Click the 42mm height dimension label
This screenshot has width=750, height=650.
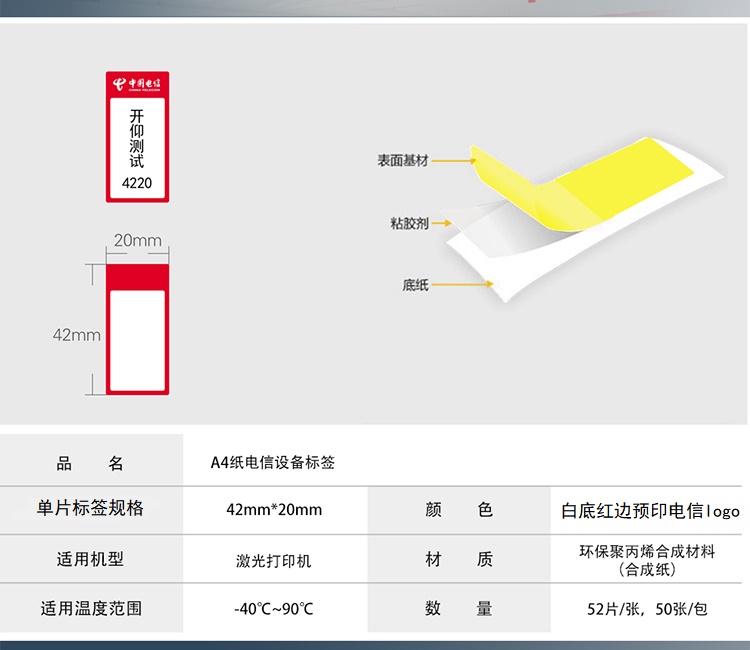point(77,335)
